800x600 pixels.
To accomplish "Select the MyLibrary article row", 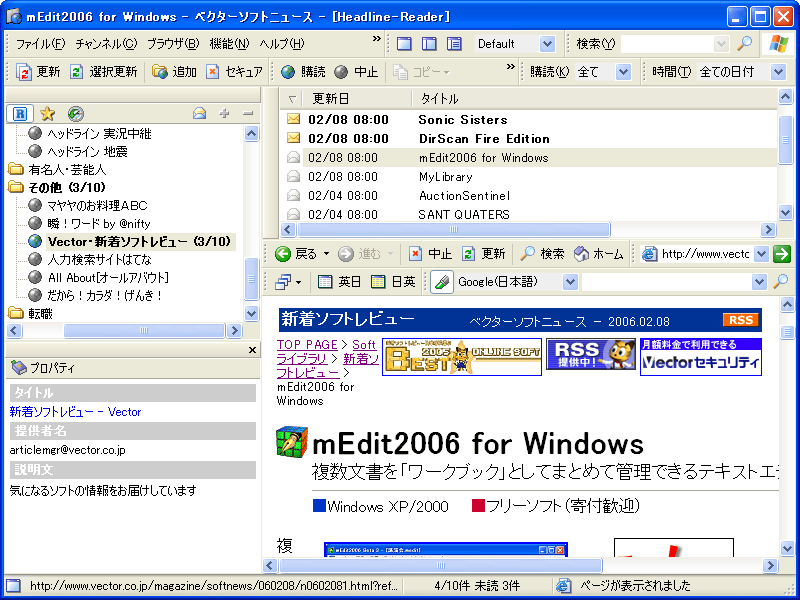I will pyautogui.click(x=528, y=177).
